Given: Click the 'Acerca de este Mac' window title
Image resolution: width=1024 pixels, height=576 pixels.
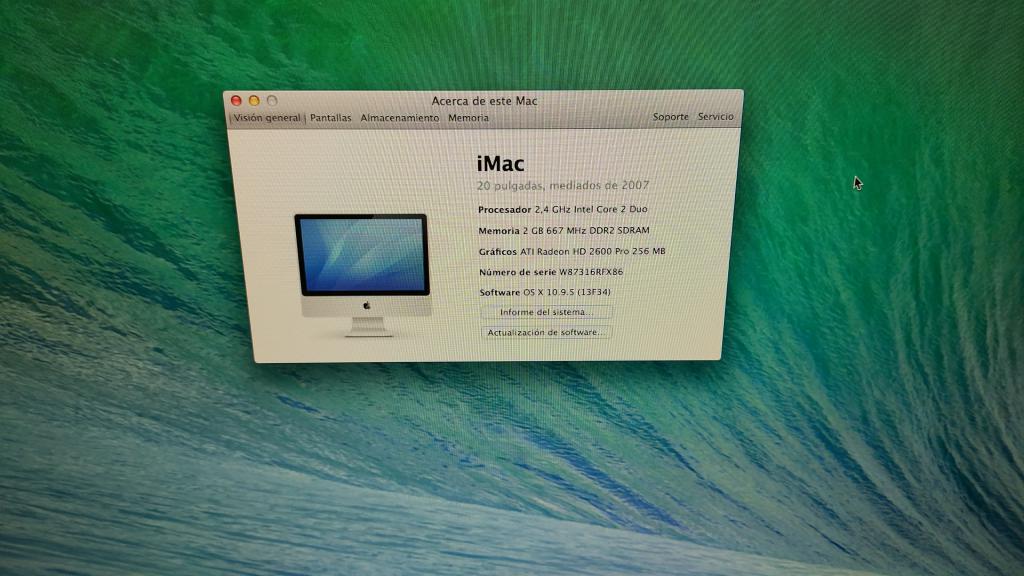Looking at the screenshot, I should click(485, 101).
